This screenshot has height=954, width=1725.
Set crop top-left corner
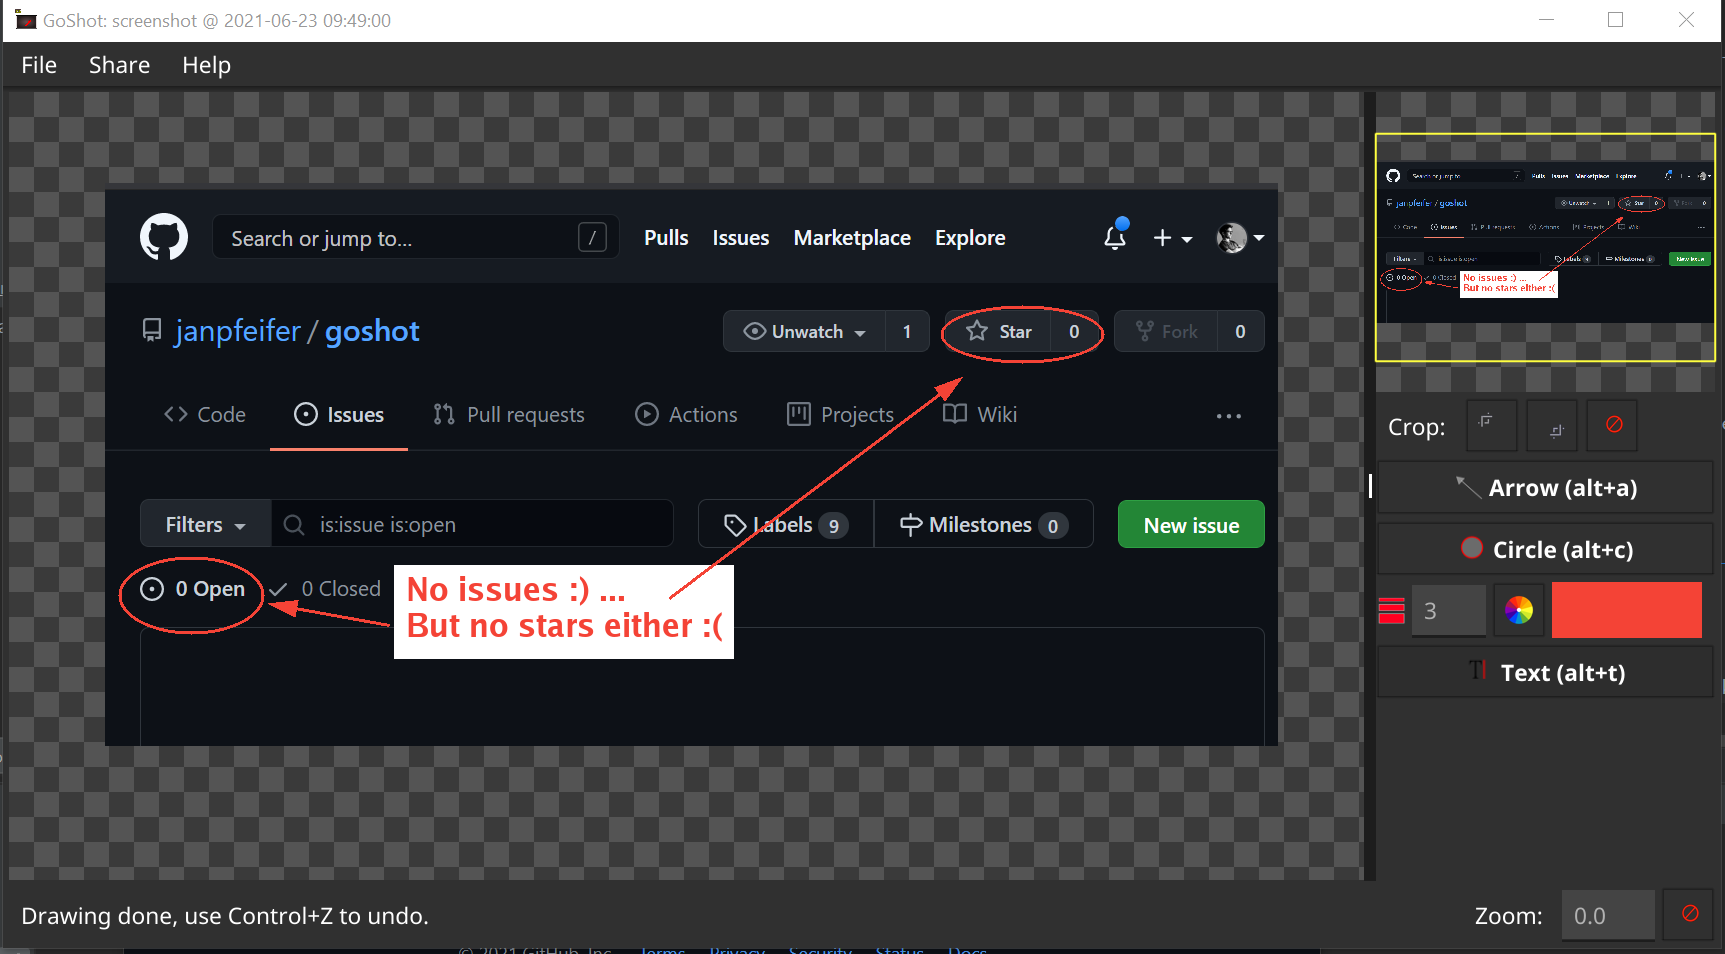click(x=1491, y=425)
